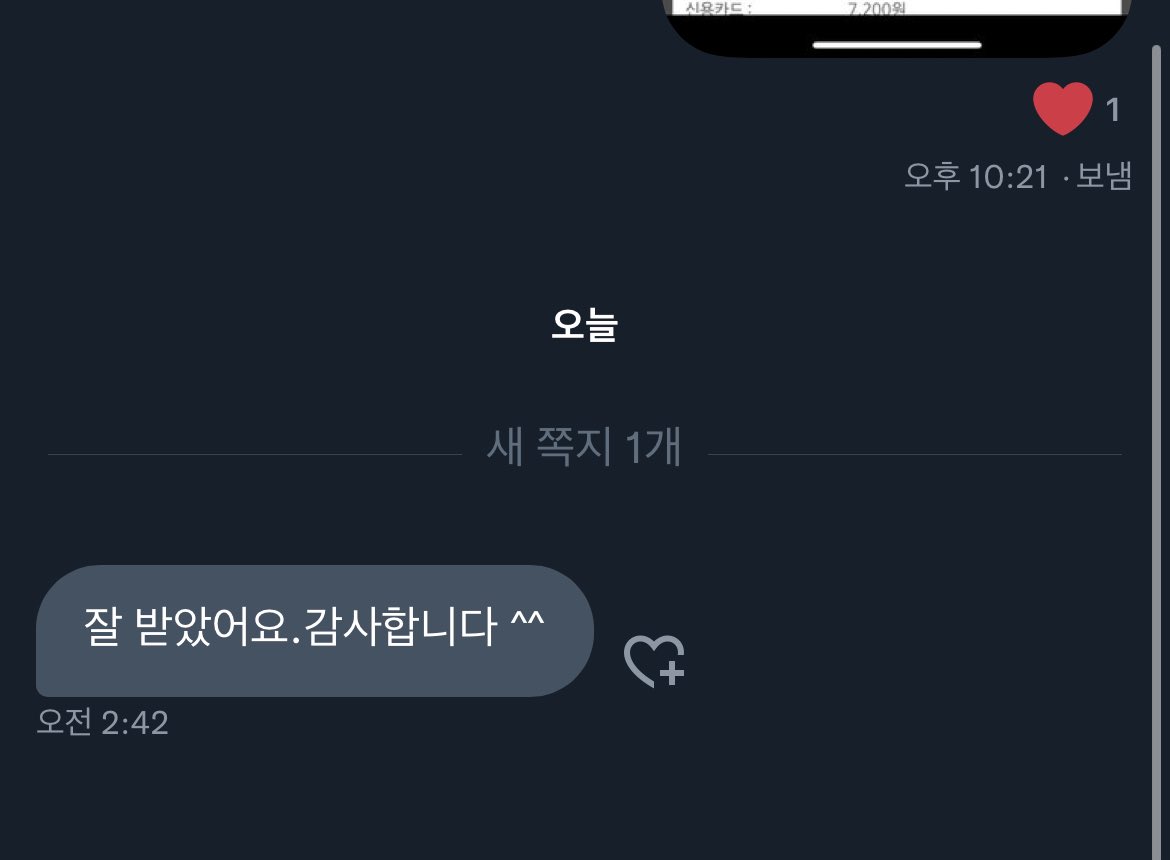The height and width of the screenshot is (860, 1170).
Task: Open the sent image attachment at the top
Action: point(897,28)
